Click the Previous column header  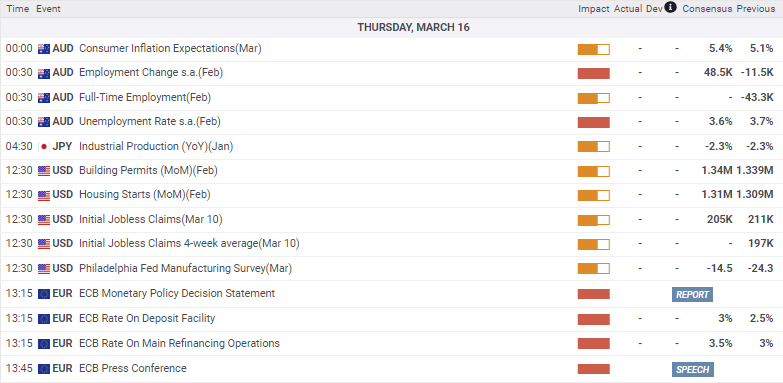tap(756, 9)
